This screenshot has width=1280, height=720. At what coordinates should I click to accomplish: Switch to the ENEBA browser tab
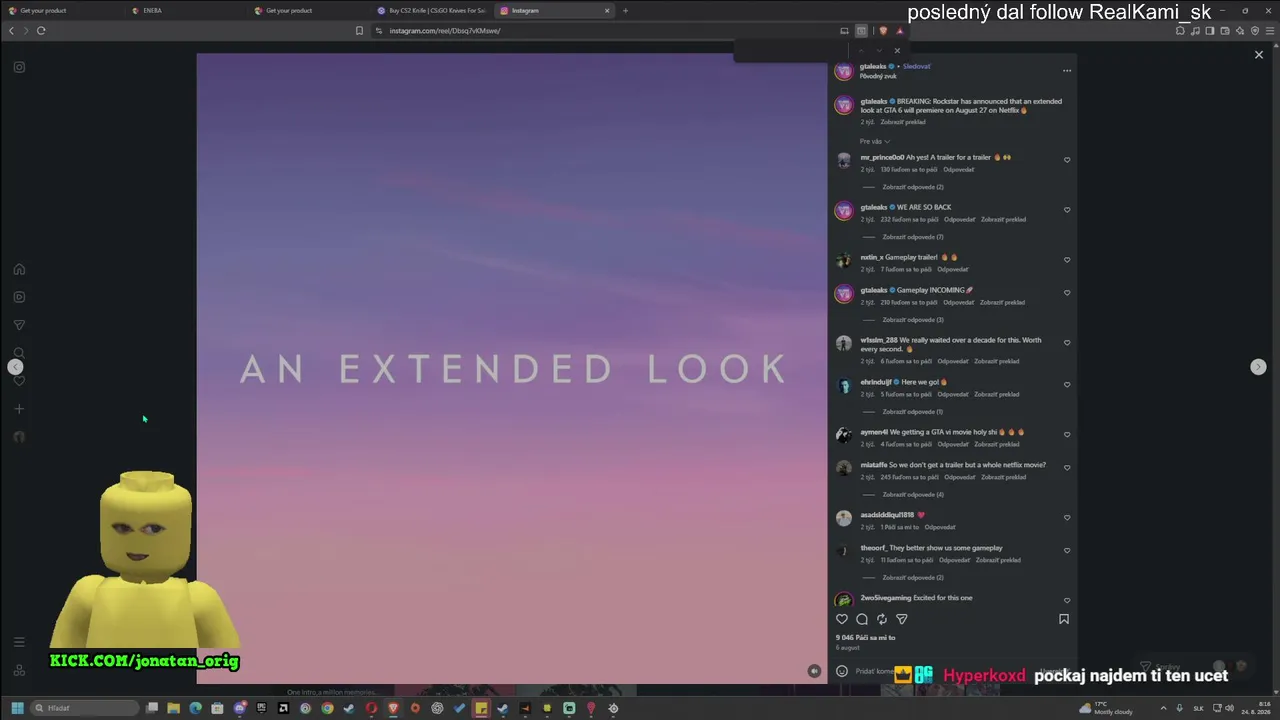tap(187, 11)
